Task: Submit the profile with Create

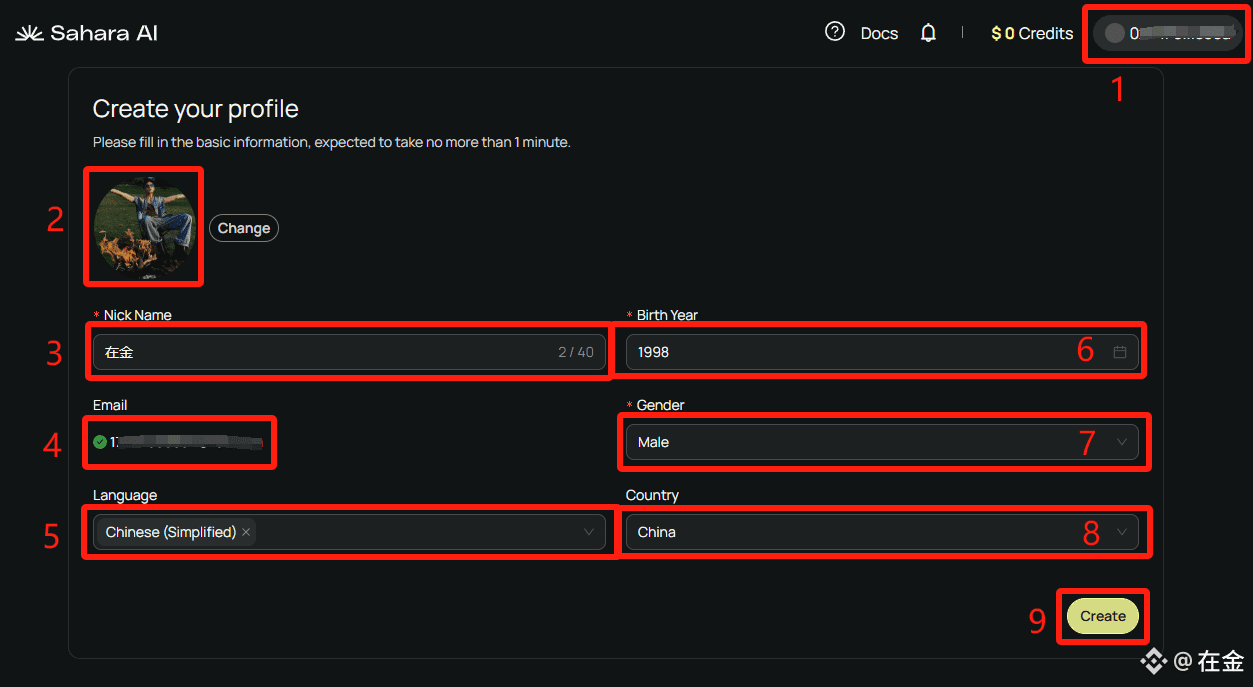Action: tap(1102, 616)
